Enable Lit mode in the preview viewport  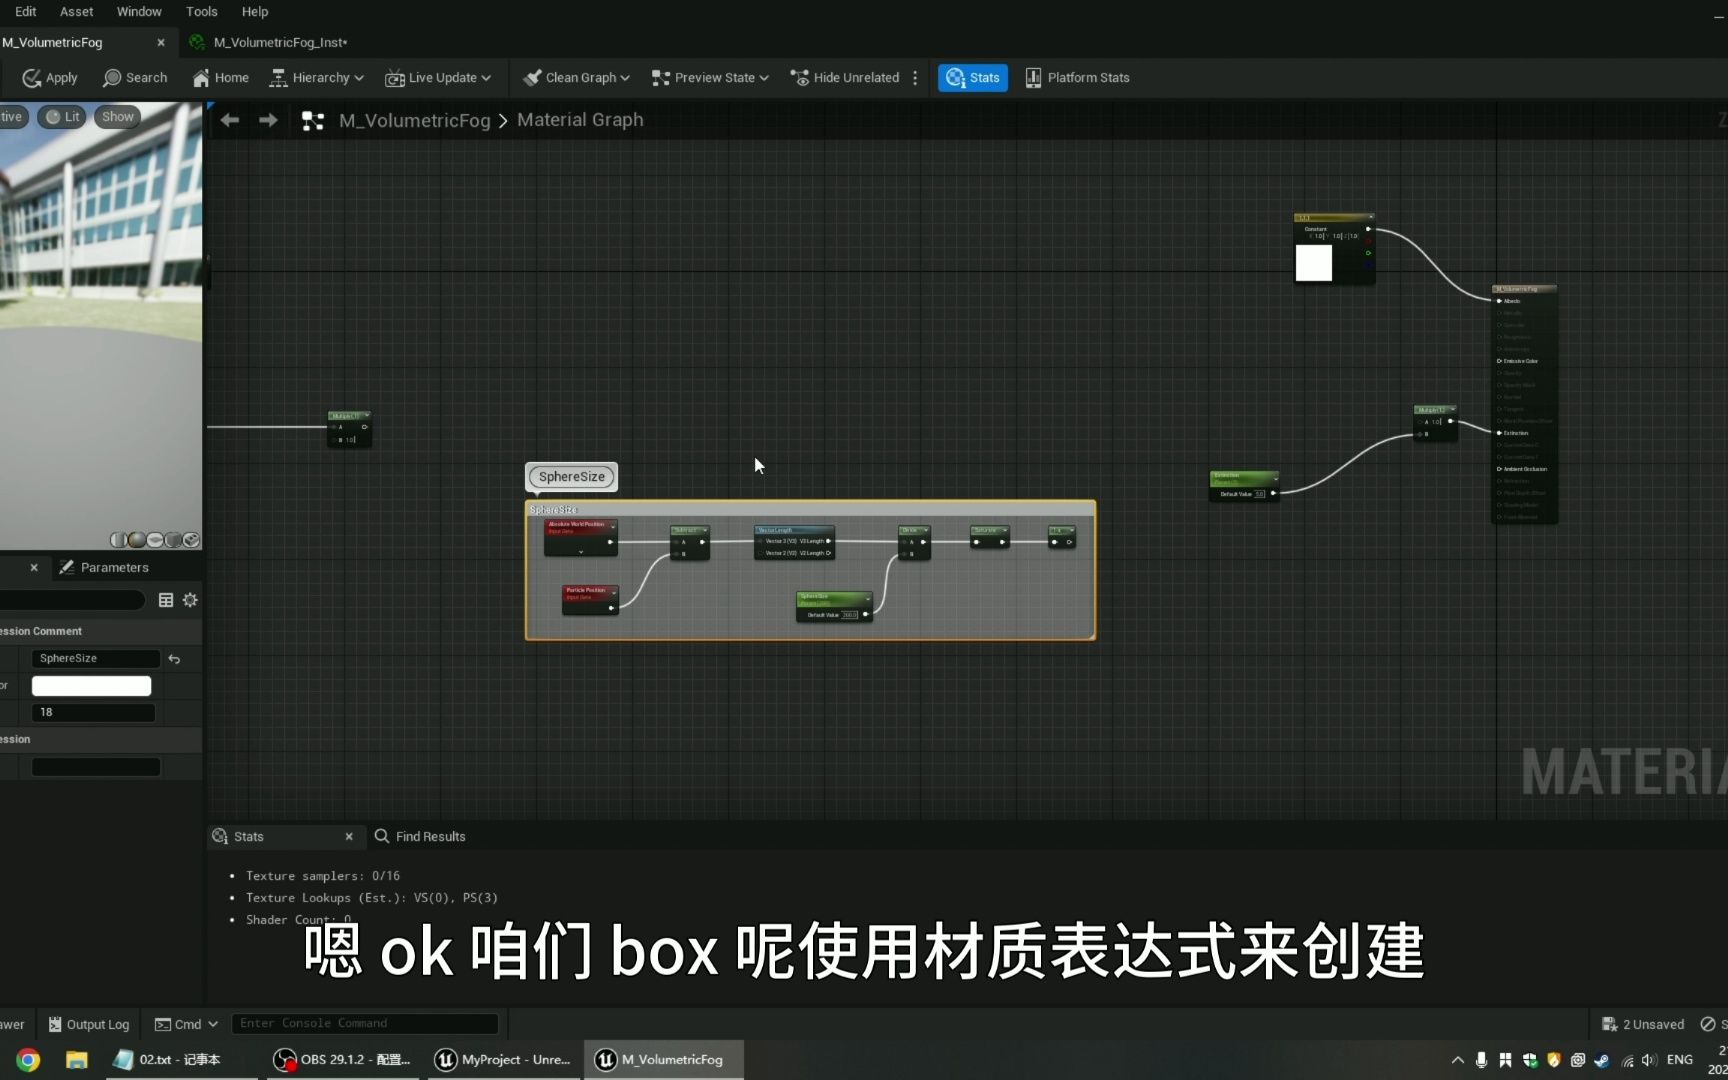(62, 116)
